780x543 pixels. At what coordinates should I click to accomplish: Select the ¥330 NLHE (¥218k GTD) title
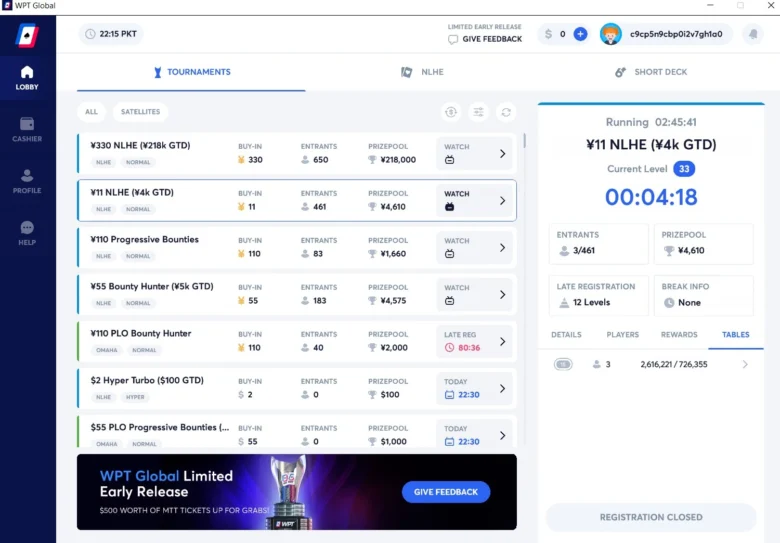tap(140, 145)
